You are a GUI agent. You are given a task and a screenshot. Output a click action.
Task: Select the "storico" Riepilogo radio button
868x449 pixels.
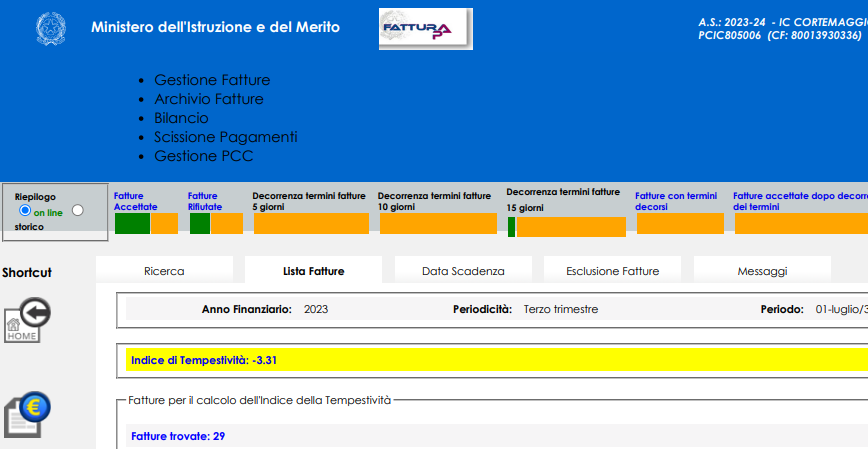(78, 211)
